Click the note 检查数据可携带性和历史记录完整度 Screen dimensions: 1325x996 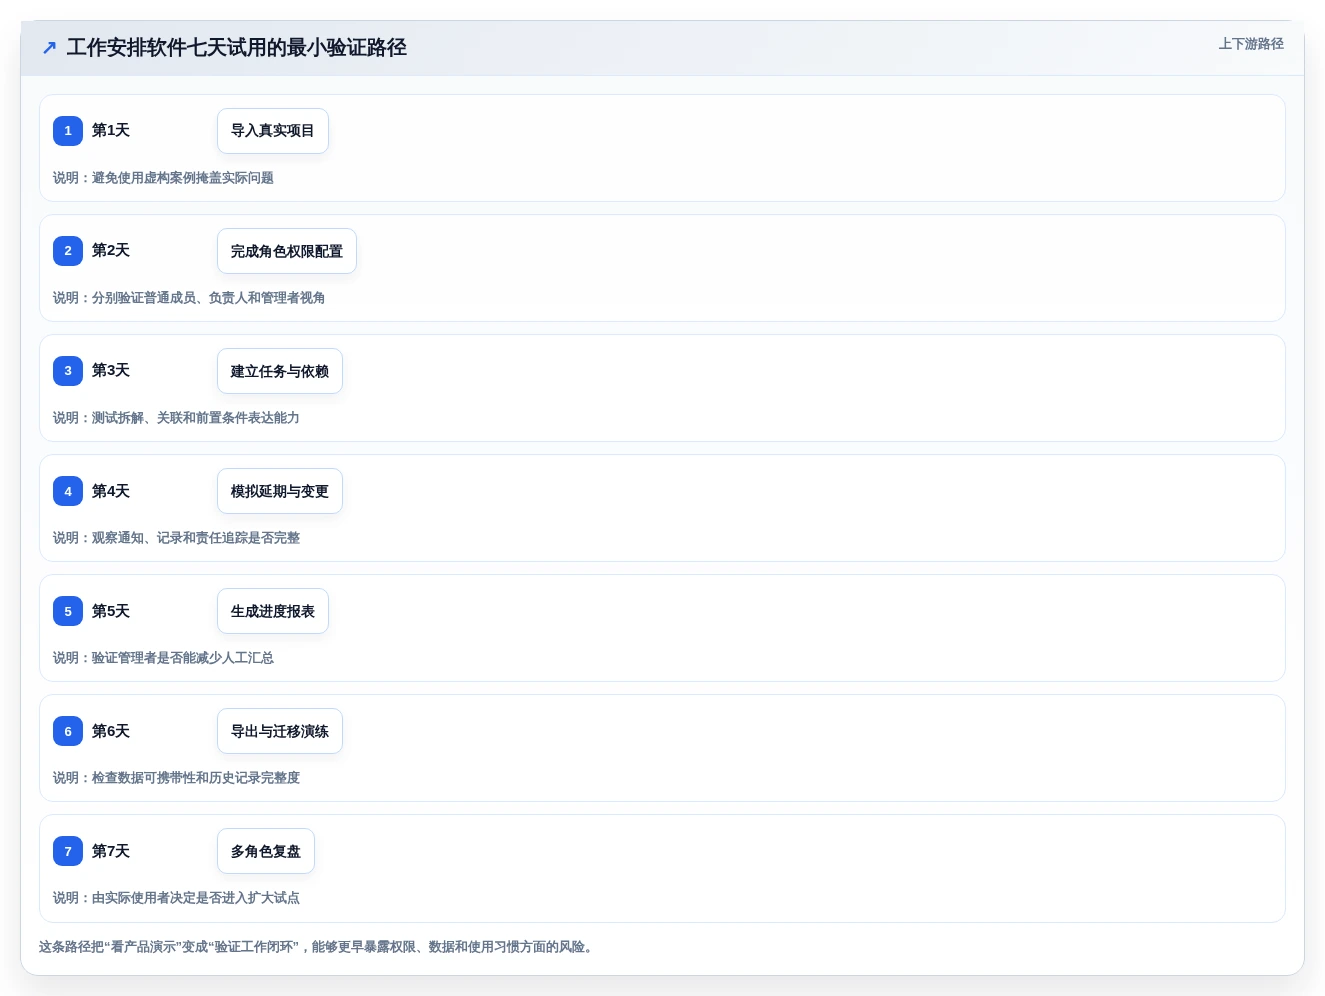click(196, 778)
